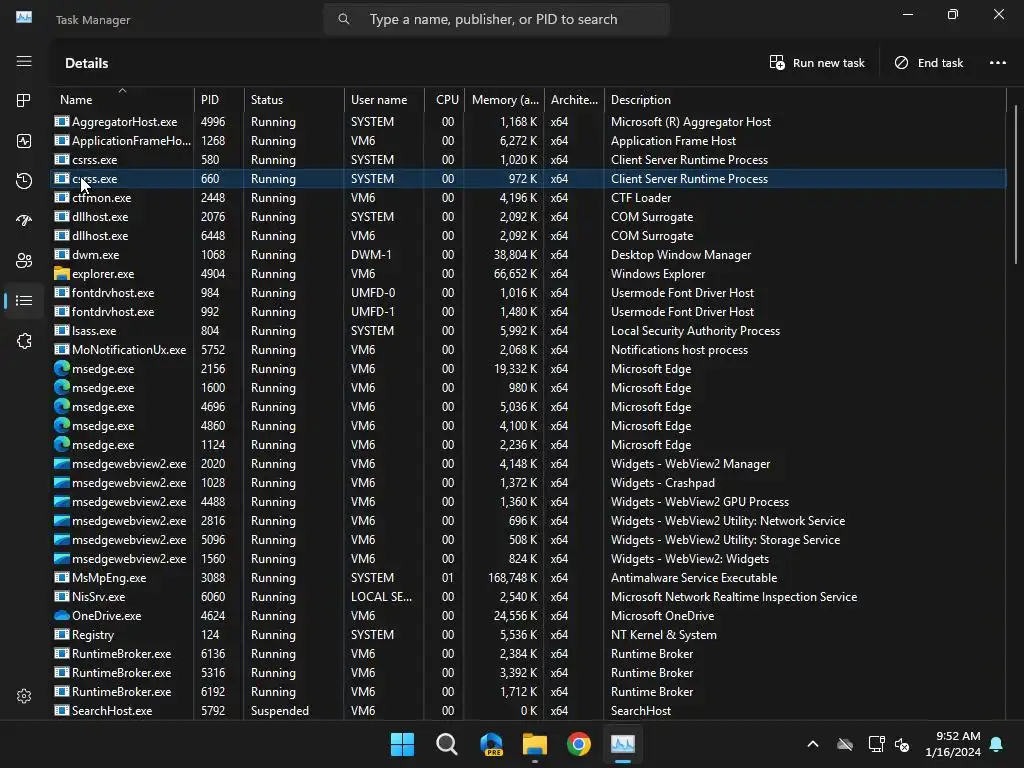
Task: Open the hamburger navigation menu
Action: [x=24, y=61]
